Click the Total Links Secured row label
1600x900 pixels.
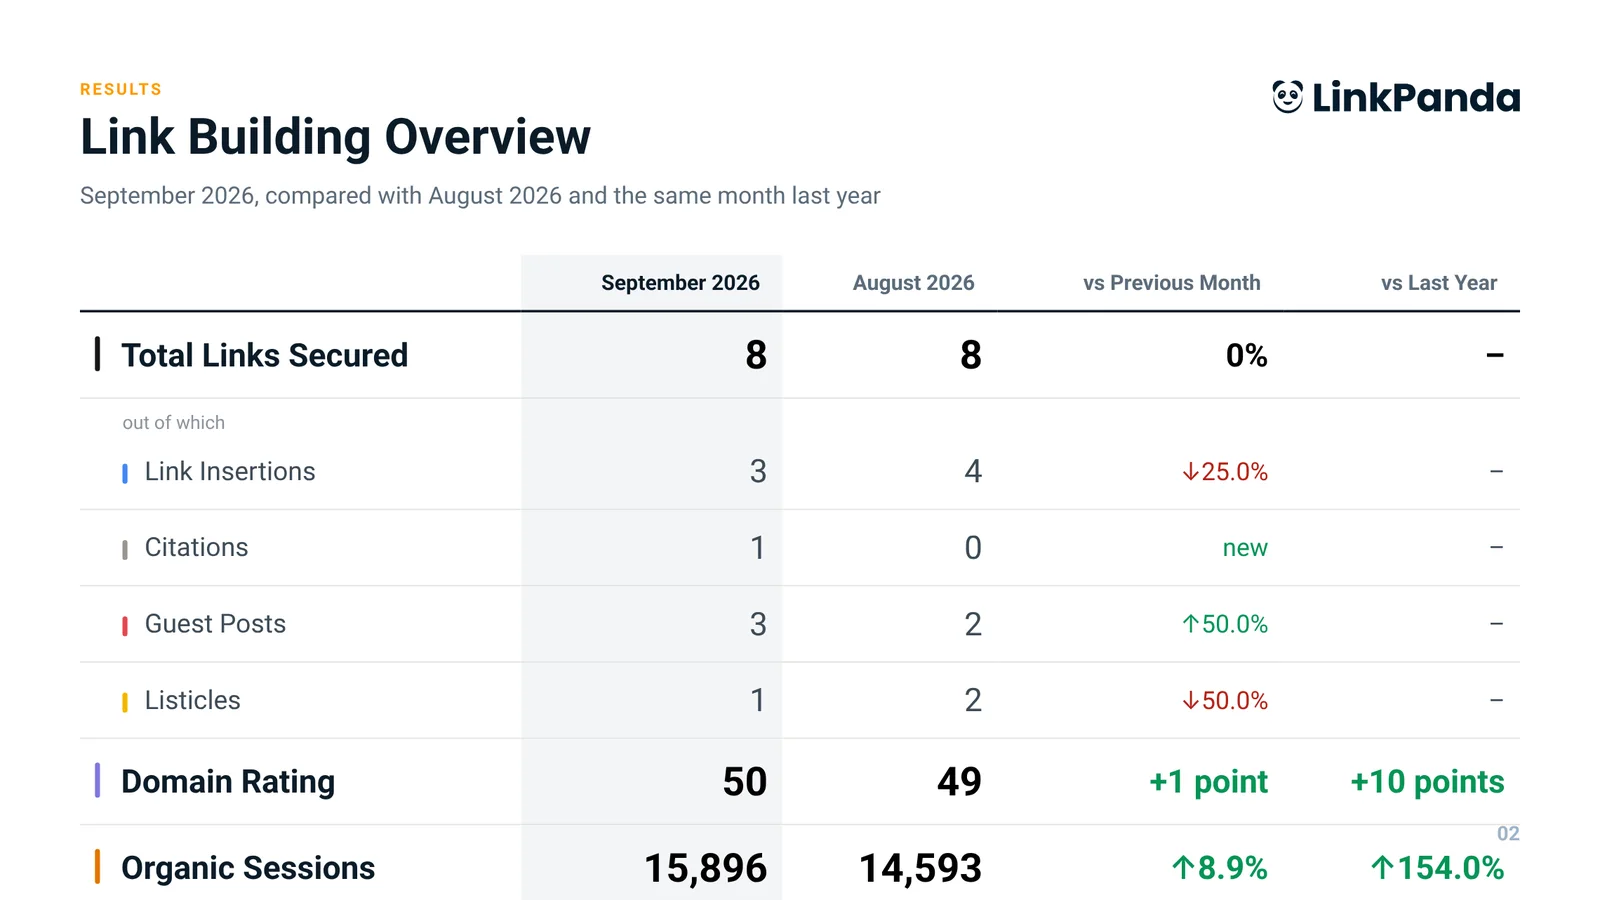tap(265, 355)
